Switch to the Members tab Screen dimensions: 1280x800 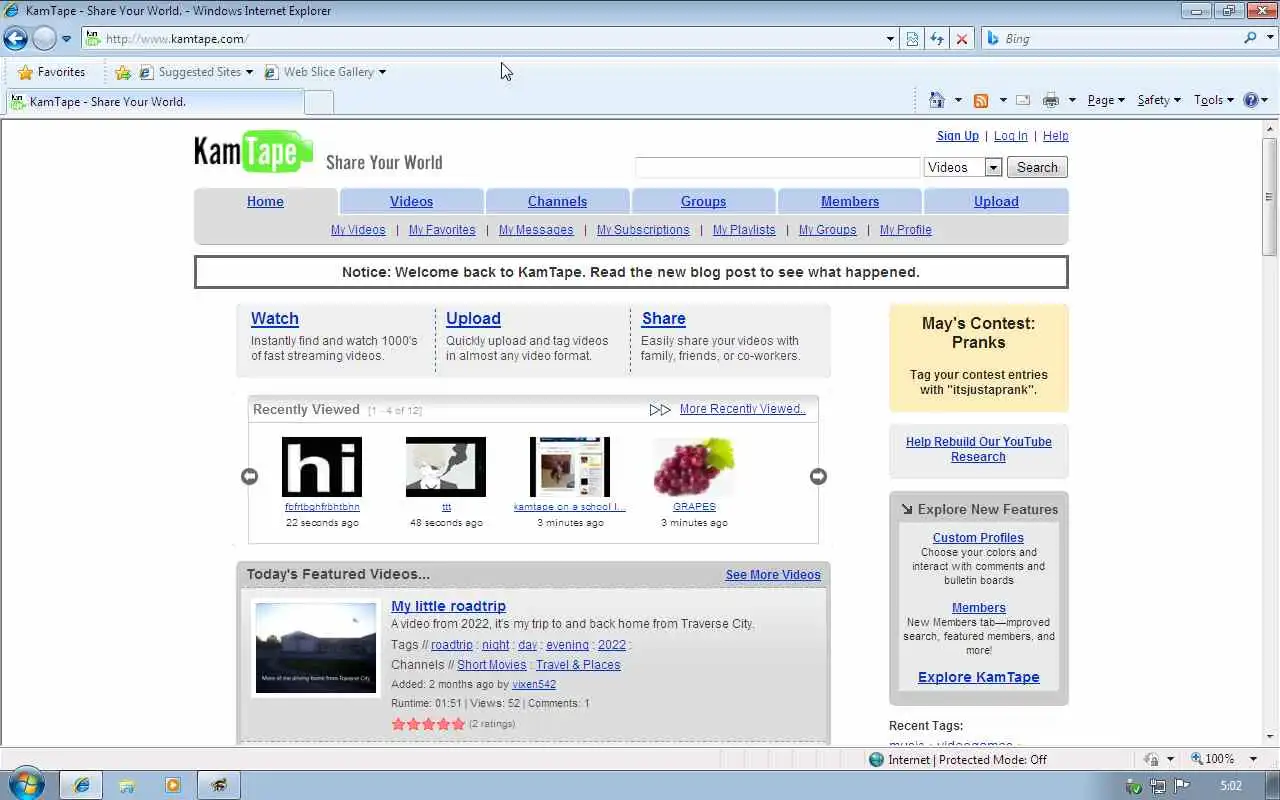(x=849, y=201)
